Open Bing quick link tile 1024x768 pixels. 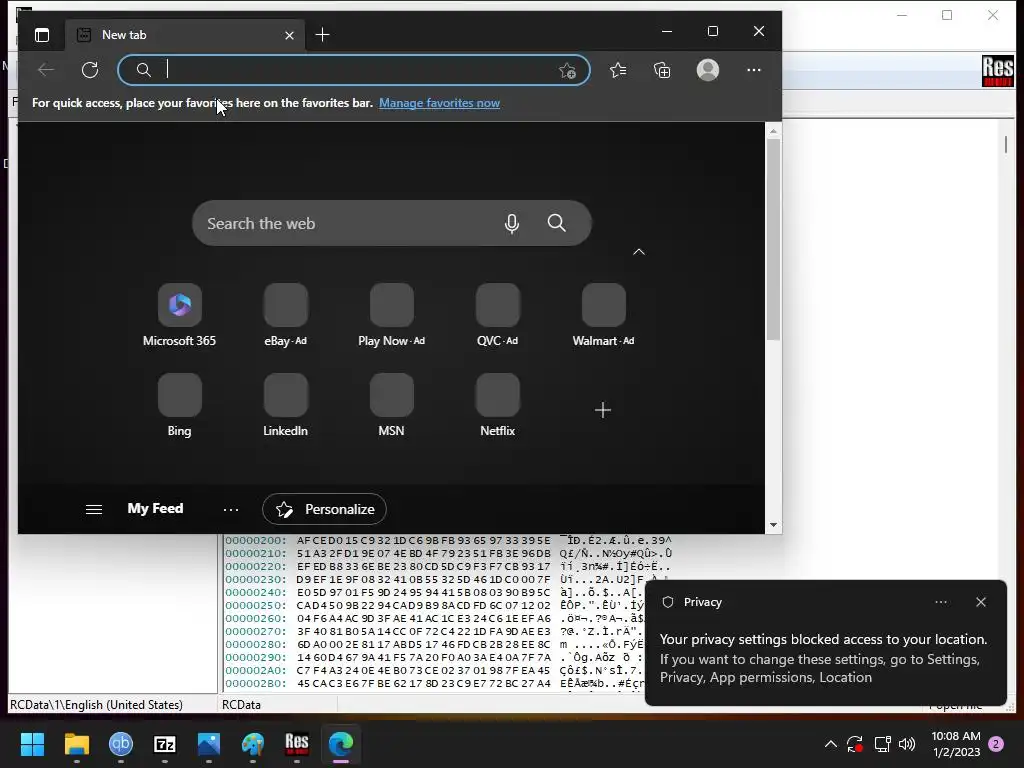[180, 405]
